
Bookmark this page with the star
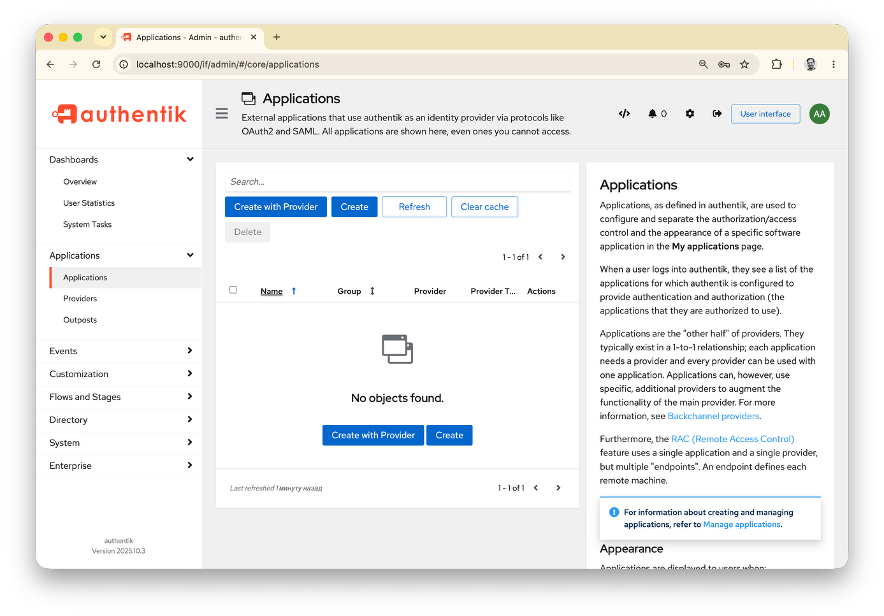point(745,64)
